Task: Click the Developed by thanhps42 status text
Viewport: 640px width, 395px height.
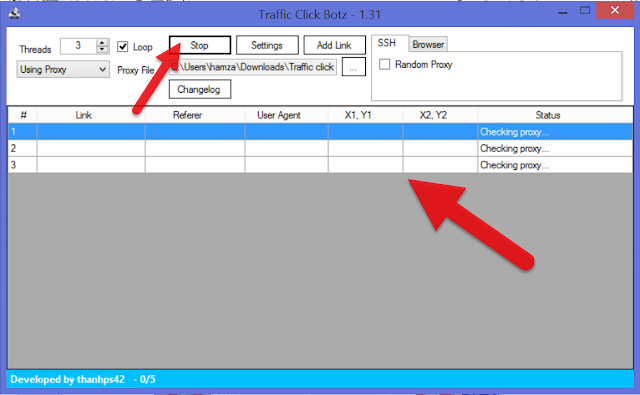Action: [x=67, y=379]
